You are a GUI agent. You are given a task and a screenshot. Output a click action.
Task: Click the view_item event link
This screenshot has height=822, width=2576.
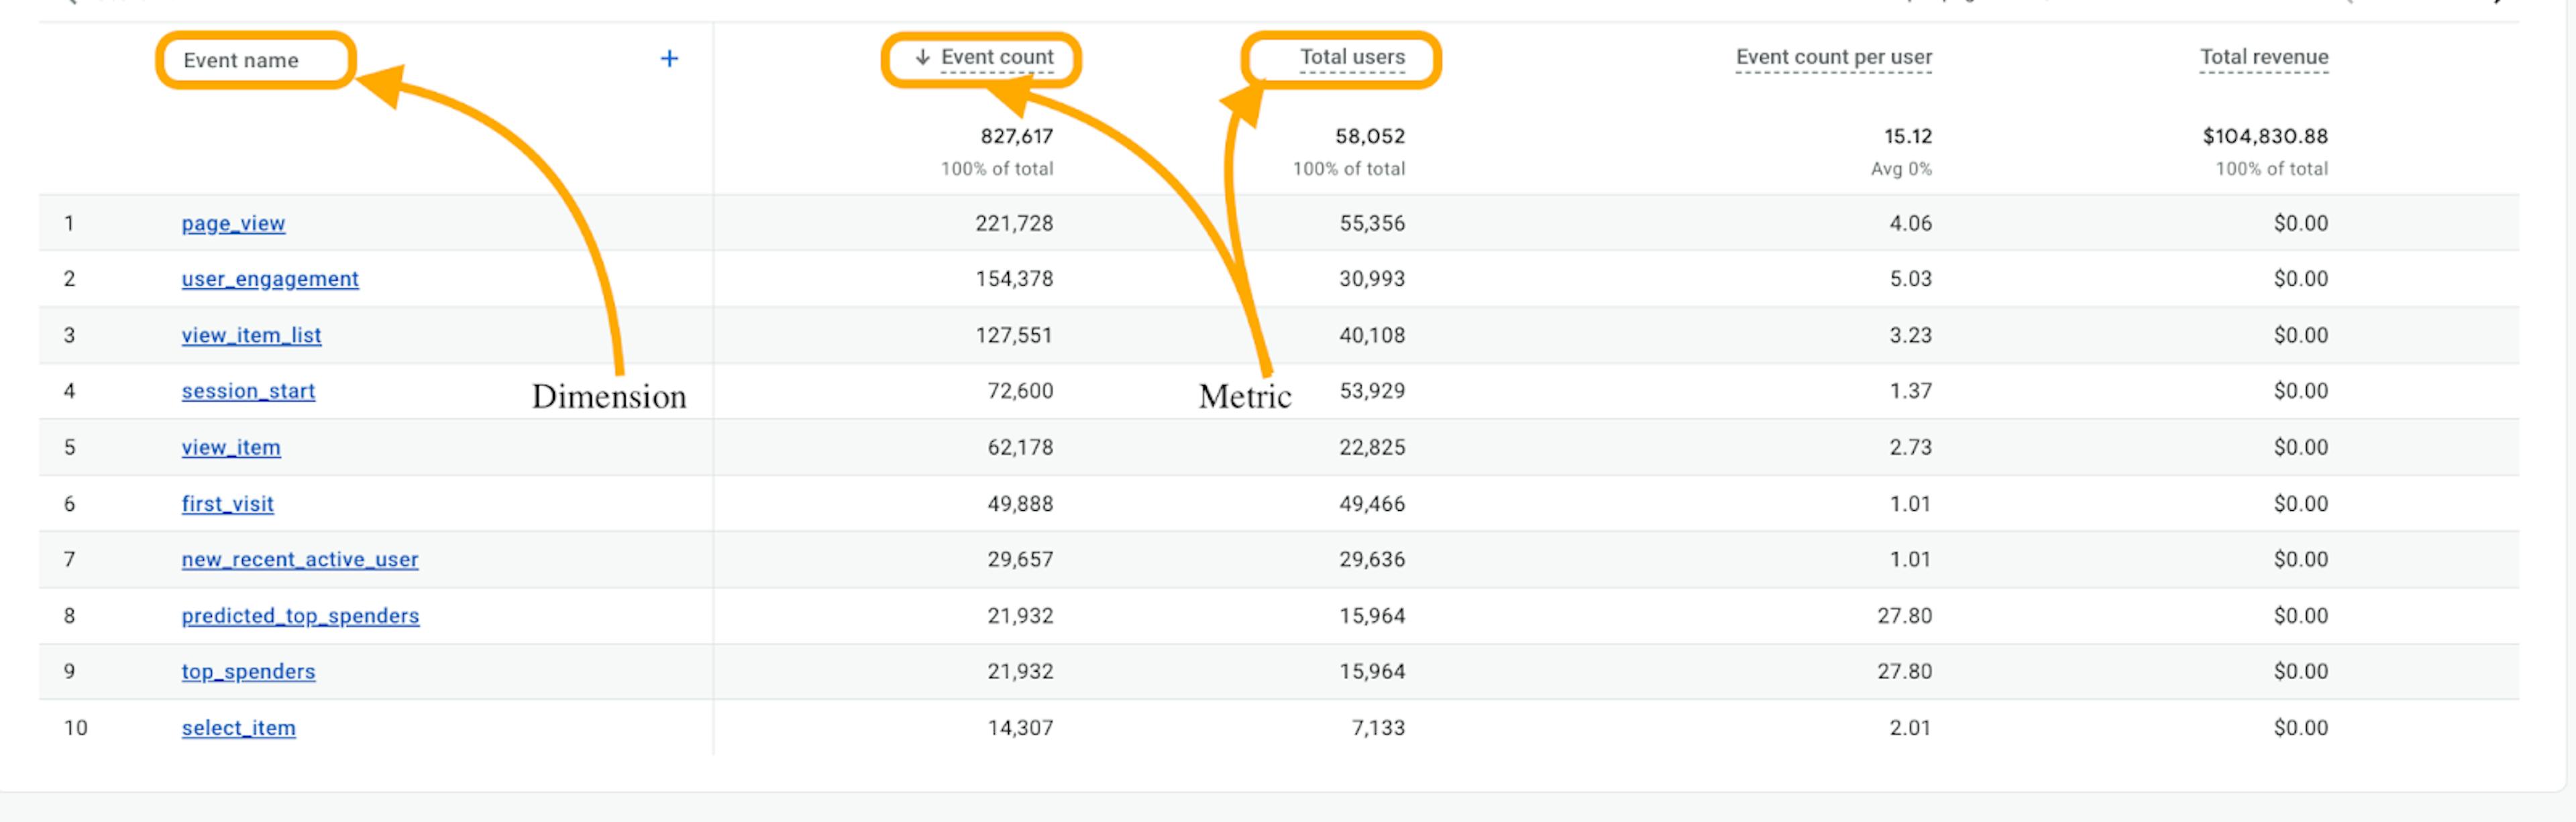click(x=231, y=447)
